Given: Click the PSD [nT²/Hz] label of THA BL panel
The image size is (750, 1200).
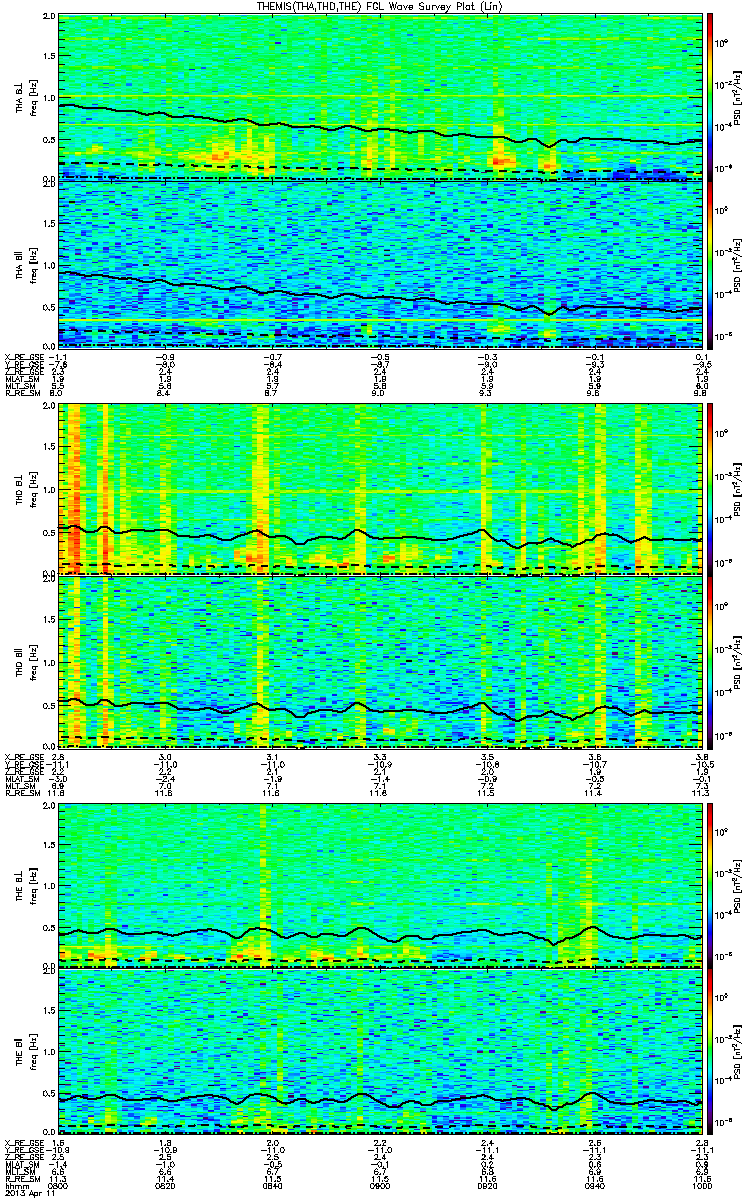Looking at the screenshot, I should pyautogui.click(x=737, y=97).
